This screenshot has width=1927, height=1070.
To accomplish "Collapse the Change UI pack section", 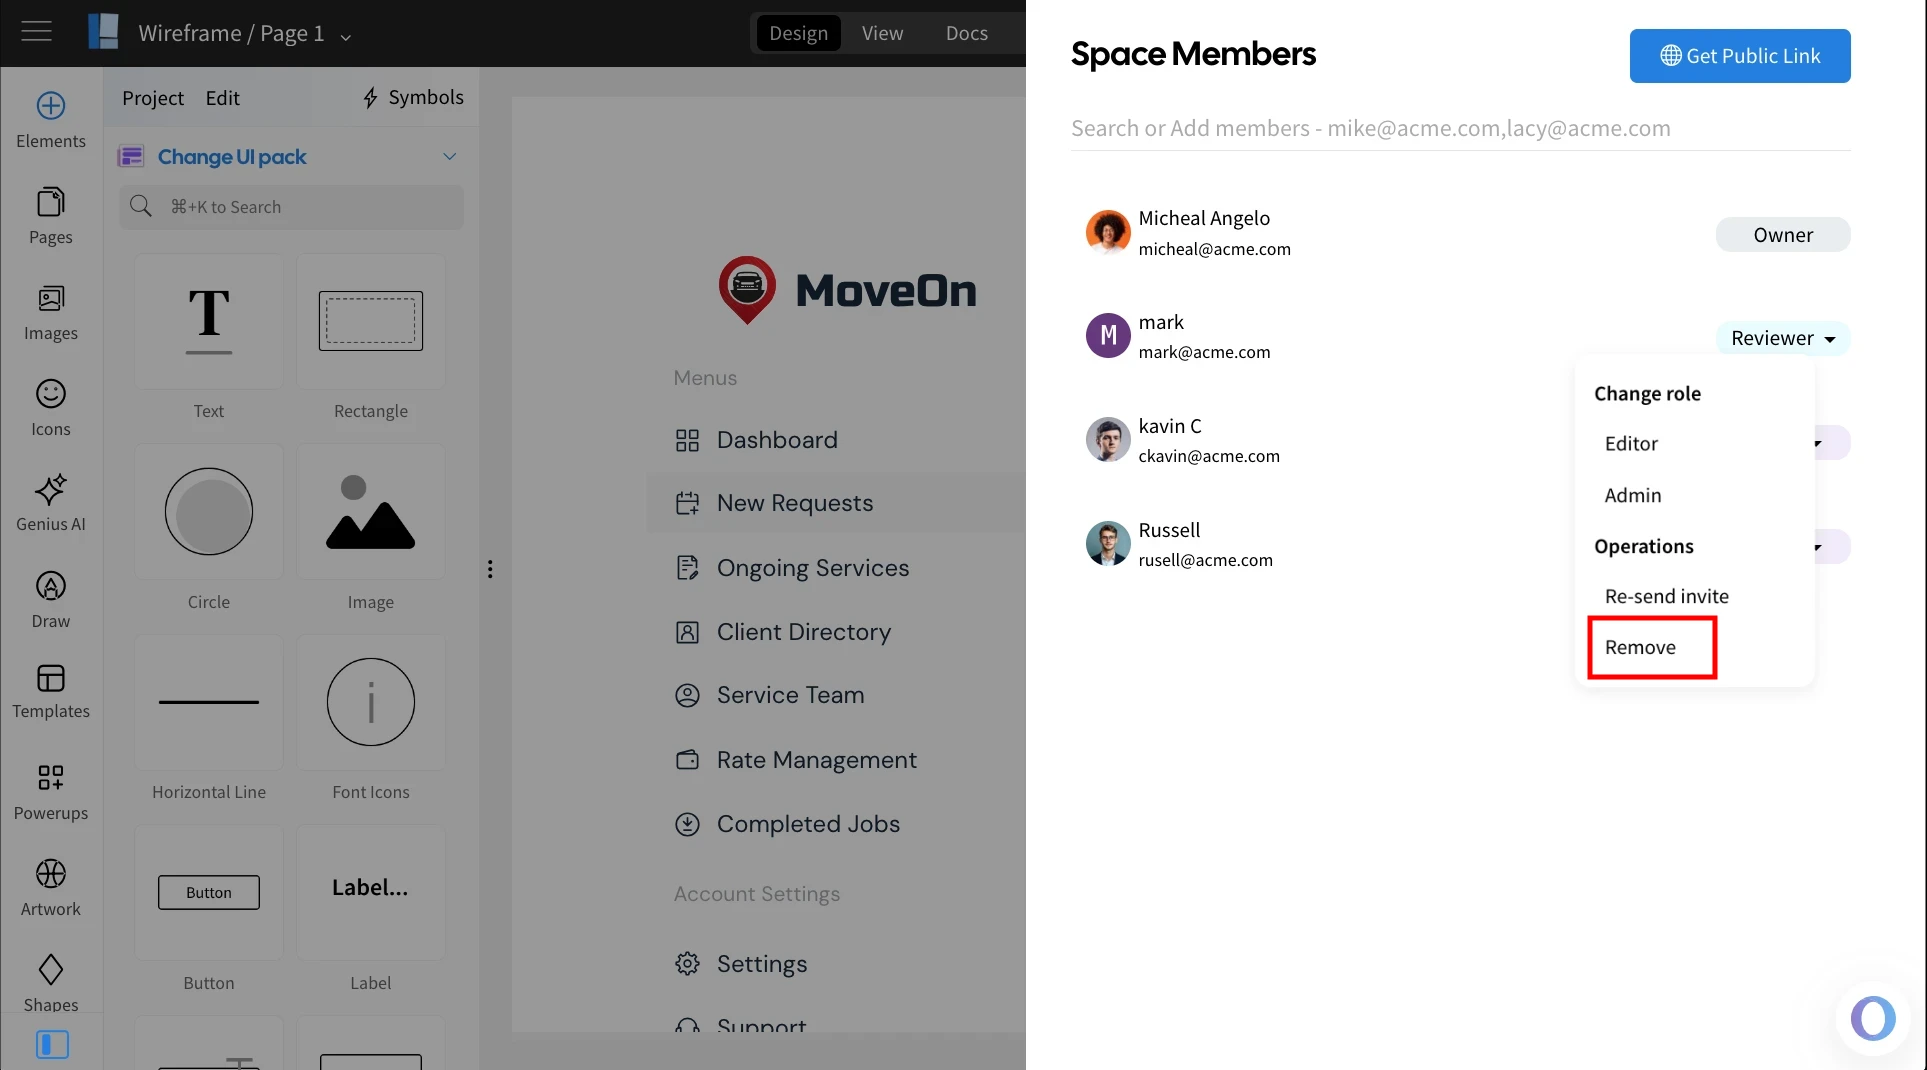I will pyautogui.click(x=450, y=156).
